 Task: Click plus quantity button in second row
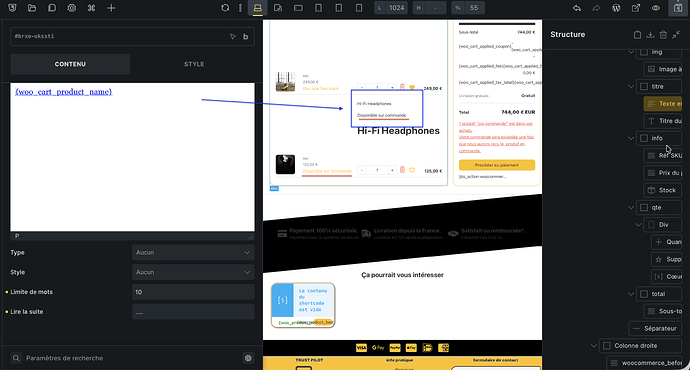[392, 170]
